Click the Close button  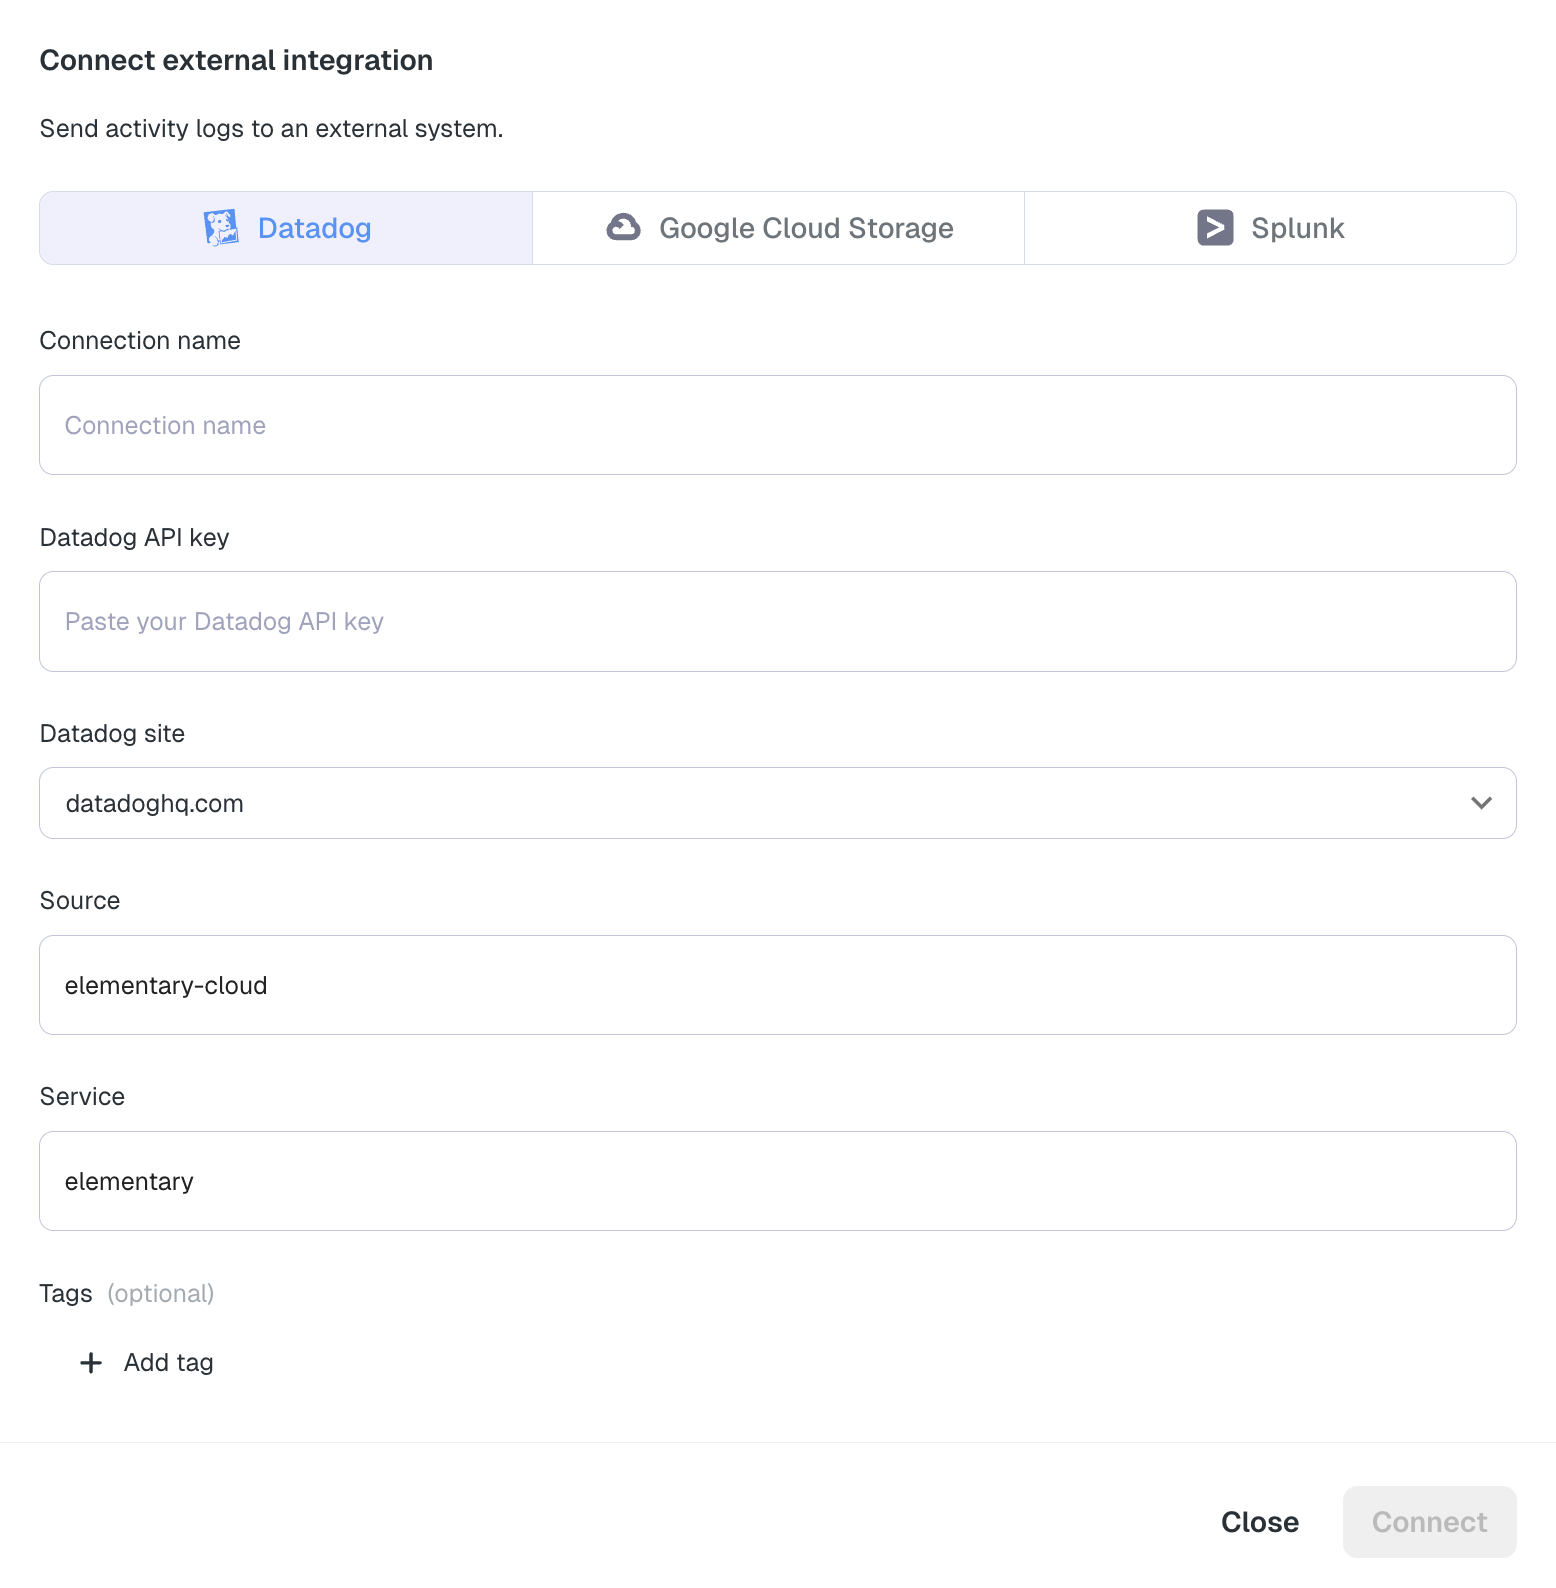[x=1259, y=1522]
